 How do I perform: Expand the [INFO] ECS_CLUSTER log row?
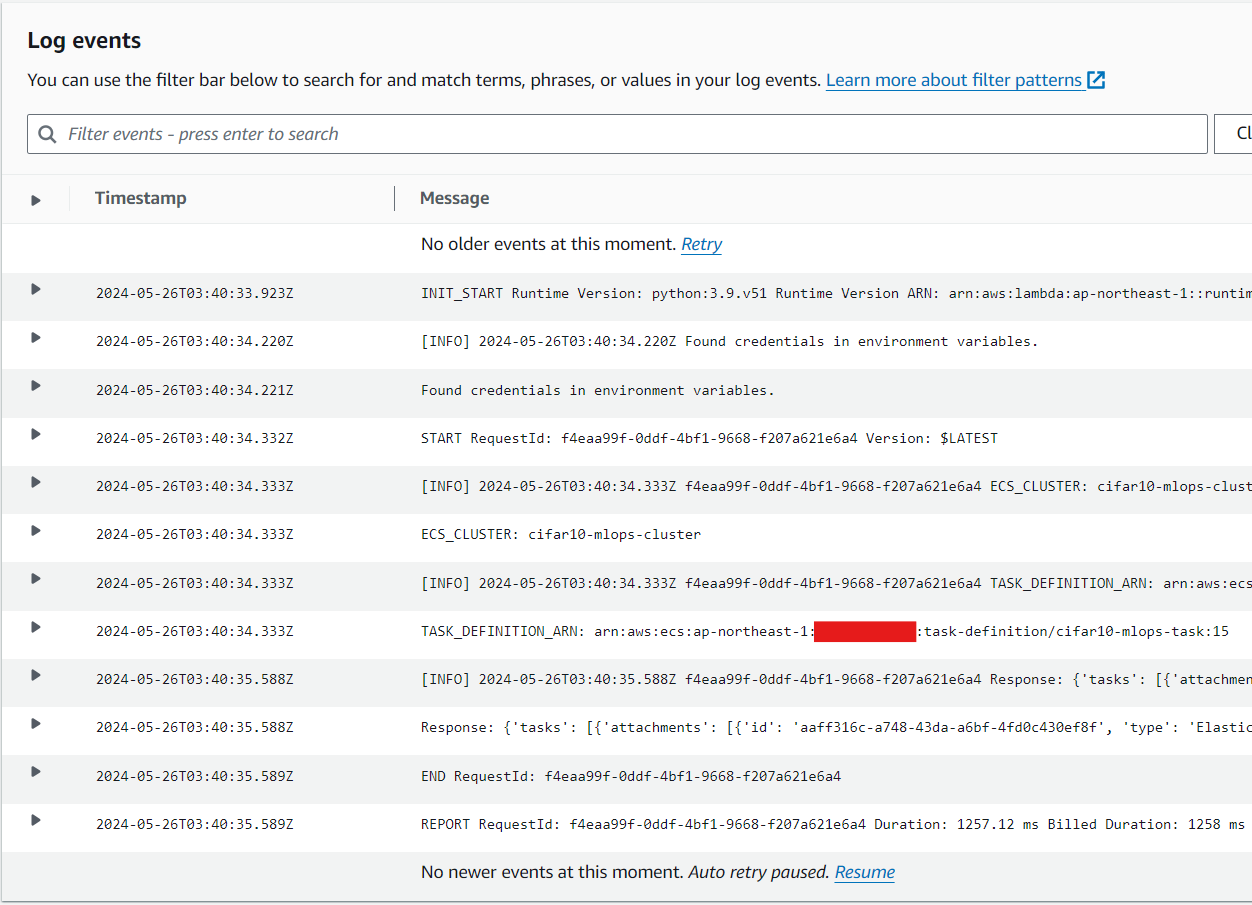pos(36,482)
